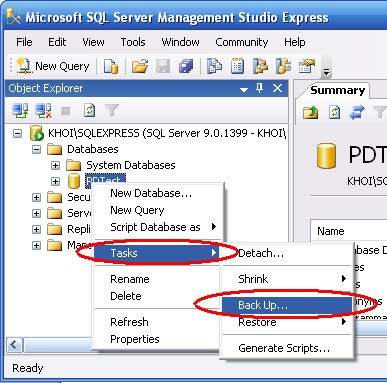Click the Connect icon in Object Explorer
The height and width of the screenshot is (383, 387).
[x=20, y=111]
